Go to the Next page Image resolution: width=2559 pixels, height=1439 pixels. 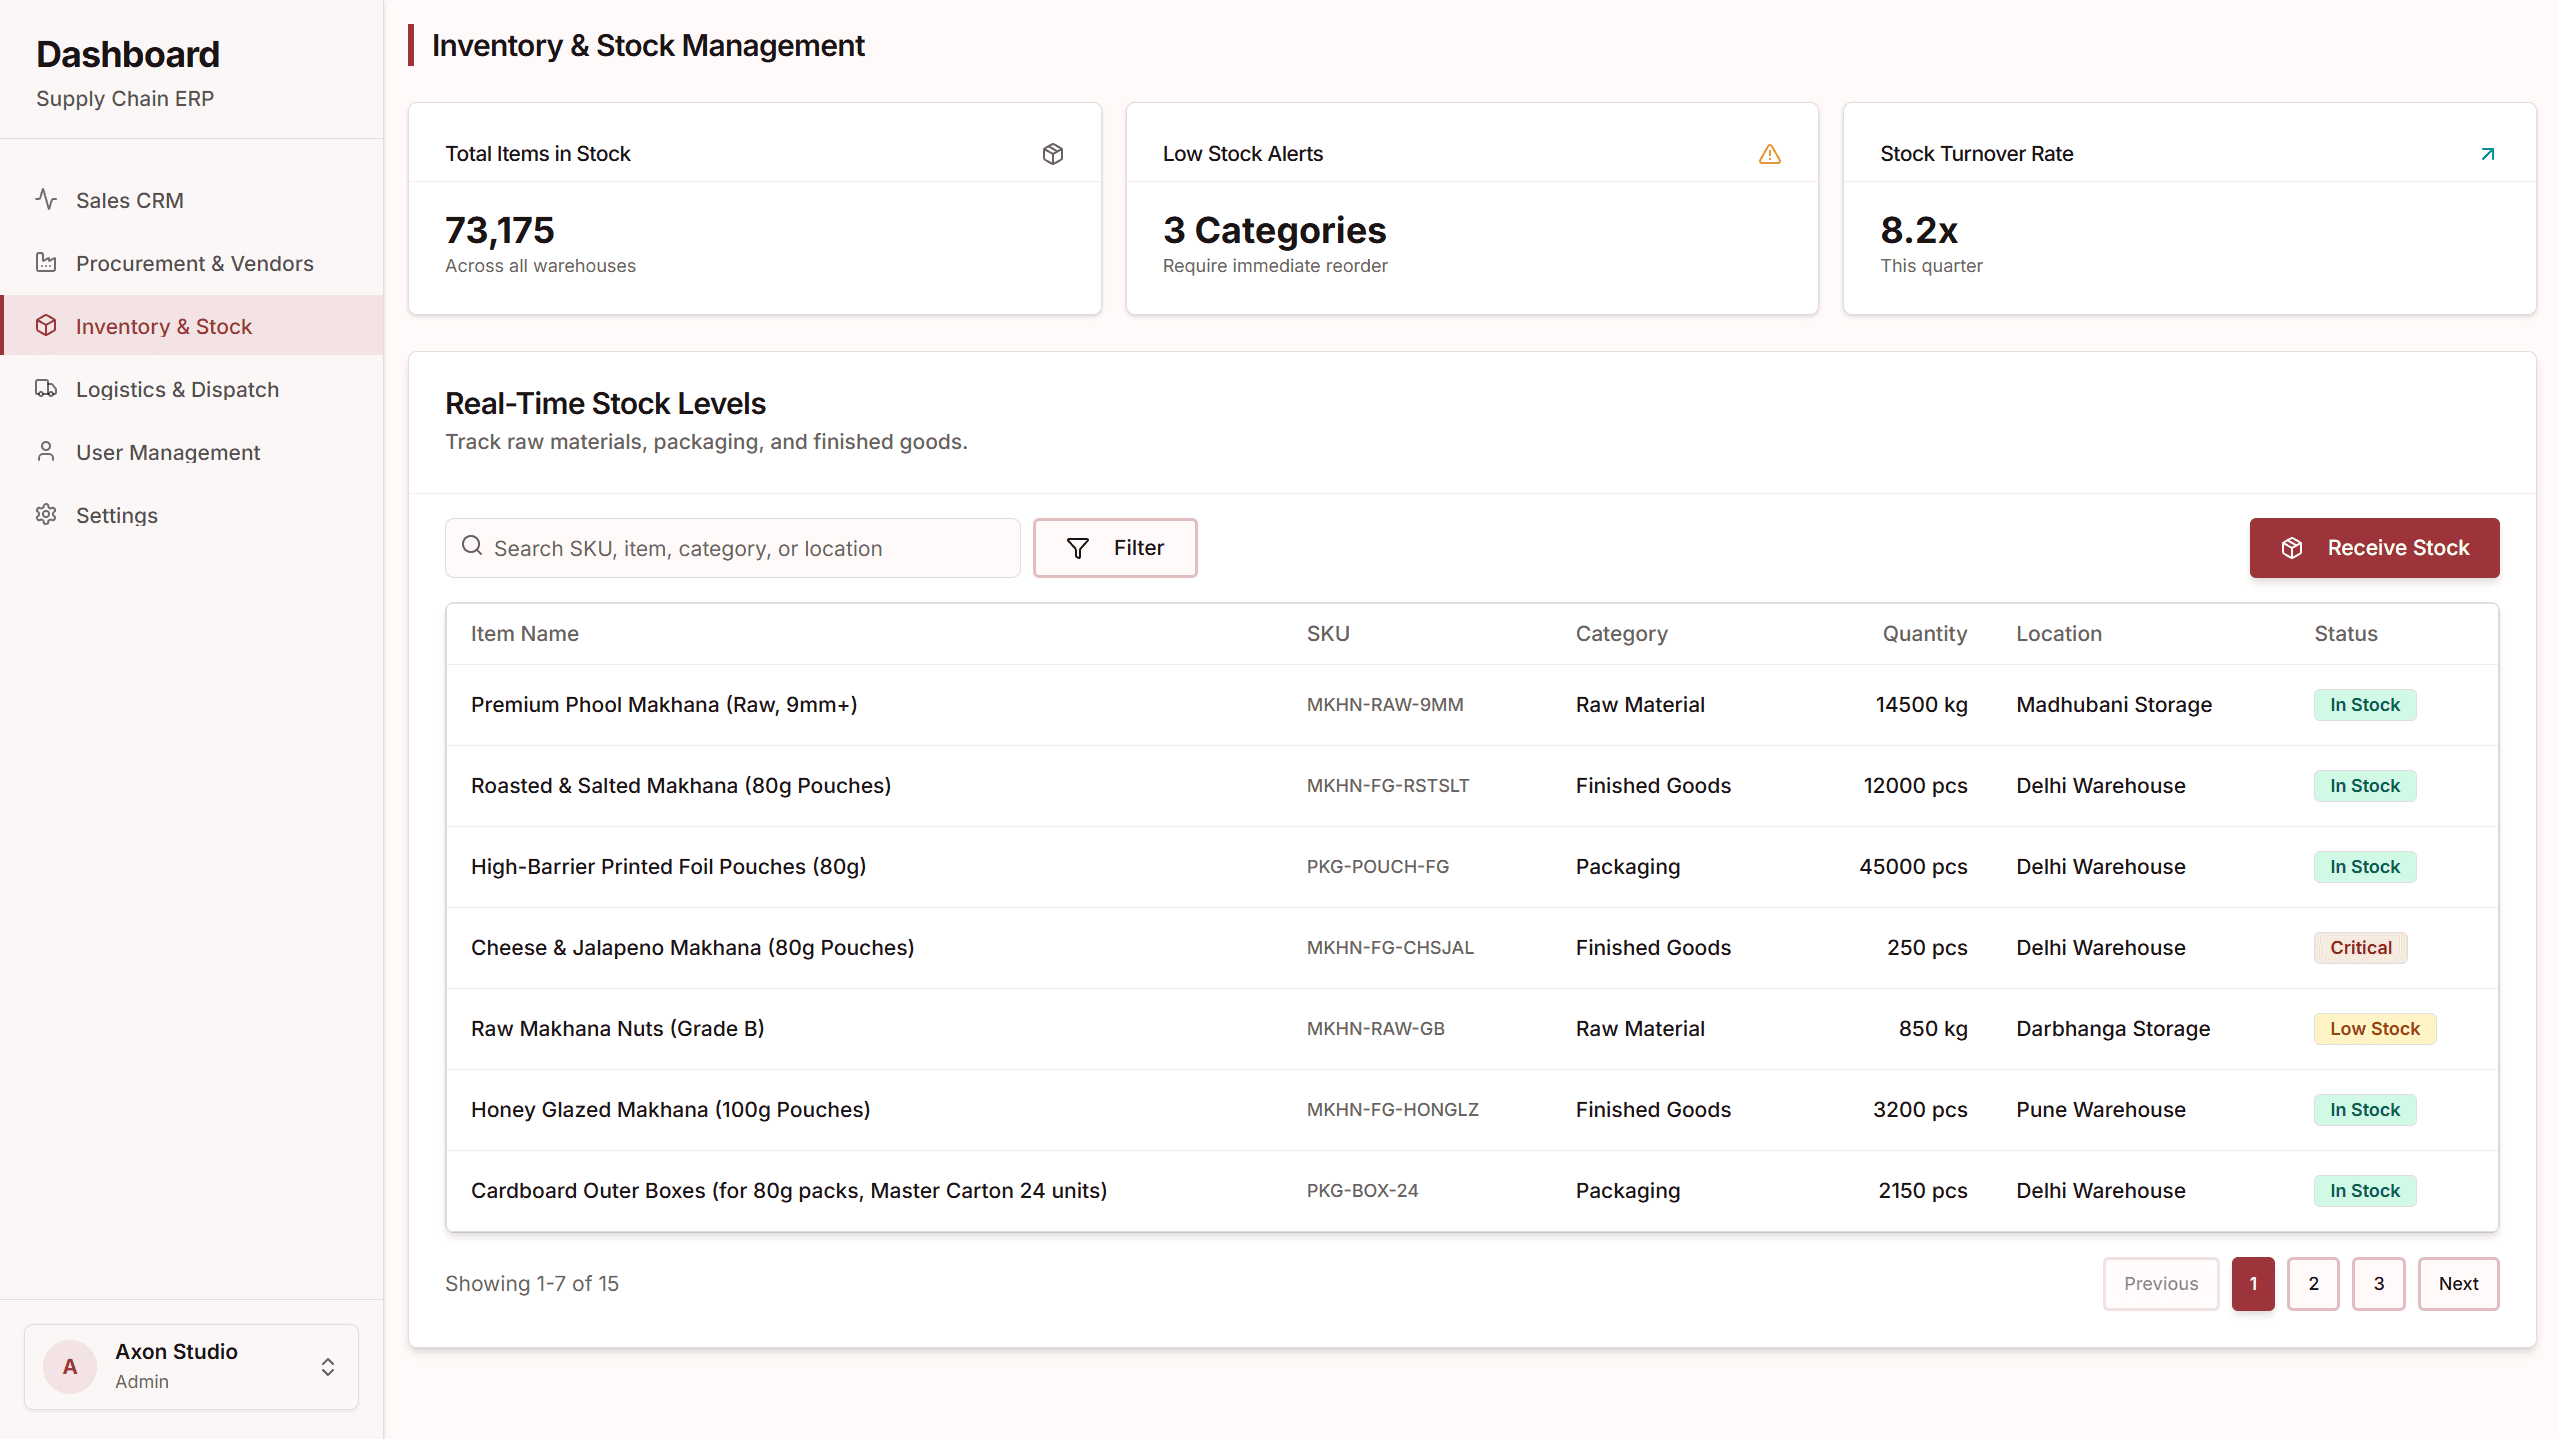[2458, 1284]
